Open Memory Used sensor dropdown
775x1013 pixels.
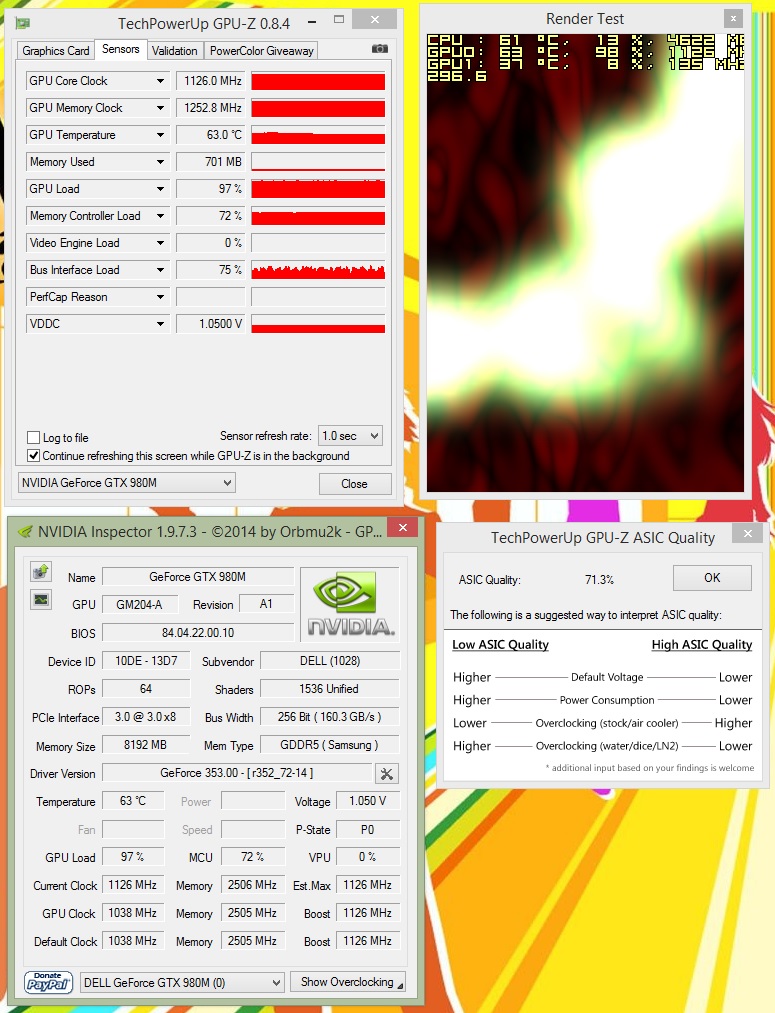tap(160, 162)
